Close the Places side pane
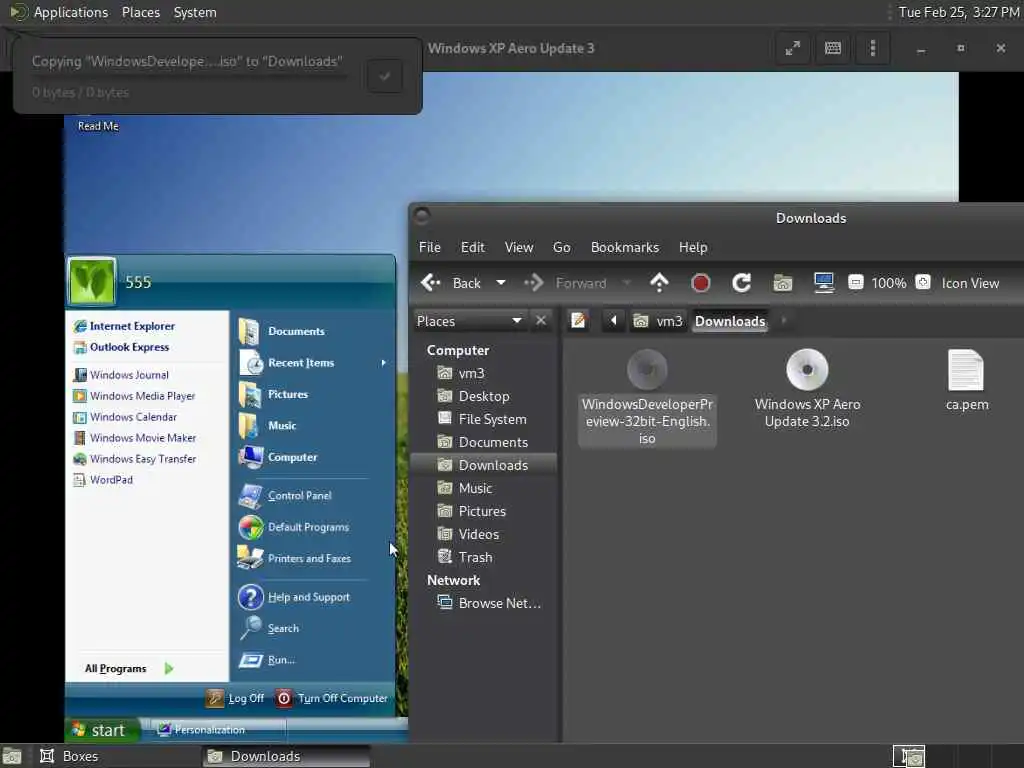Viewport: 1024px width, 768px height. point(541,321)
